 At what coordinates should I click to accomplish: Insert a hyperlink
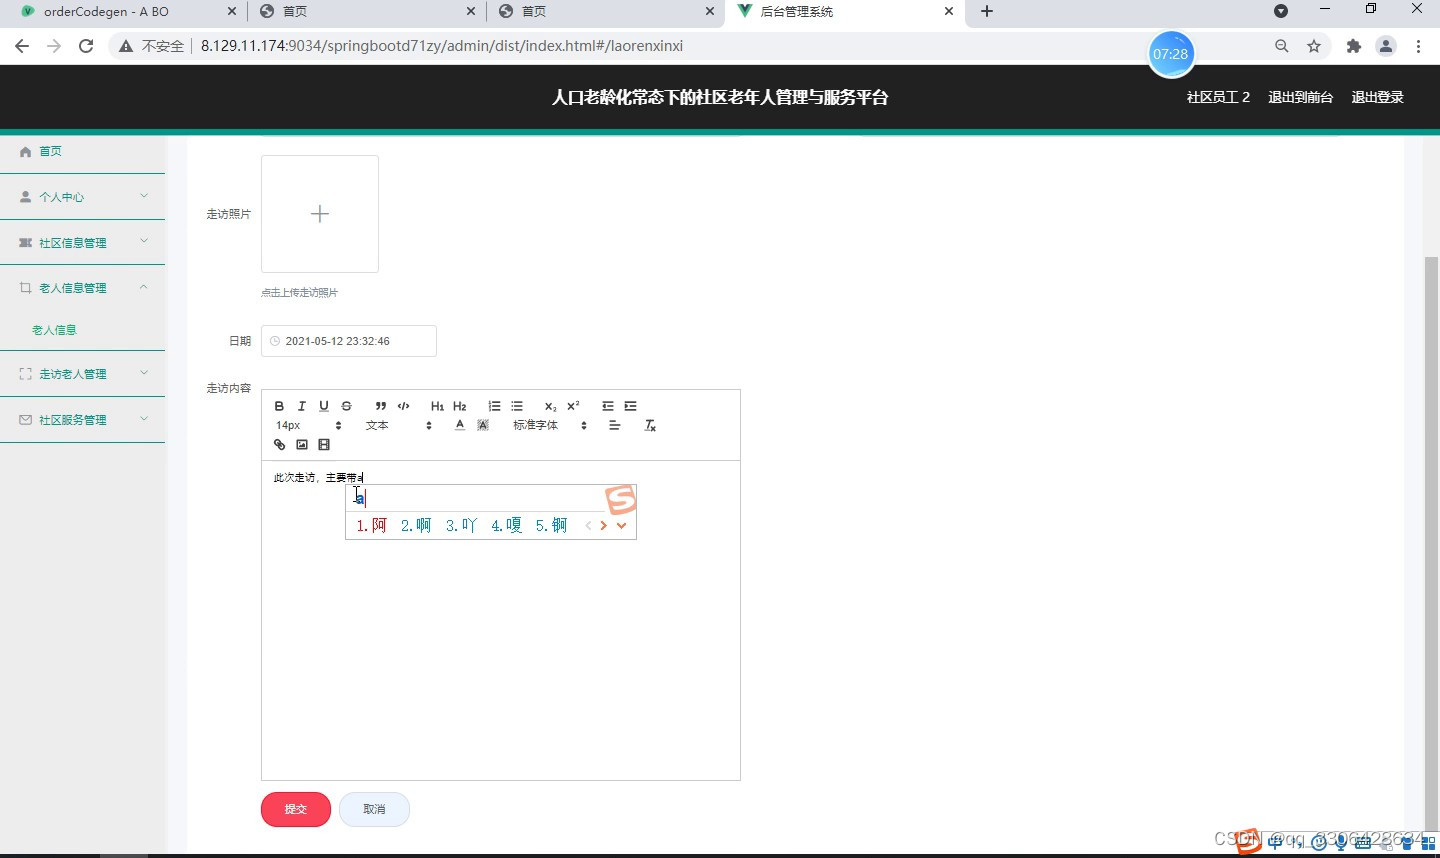(279, 445)
